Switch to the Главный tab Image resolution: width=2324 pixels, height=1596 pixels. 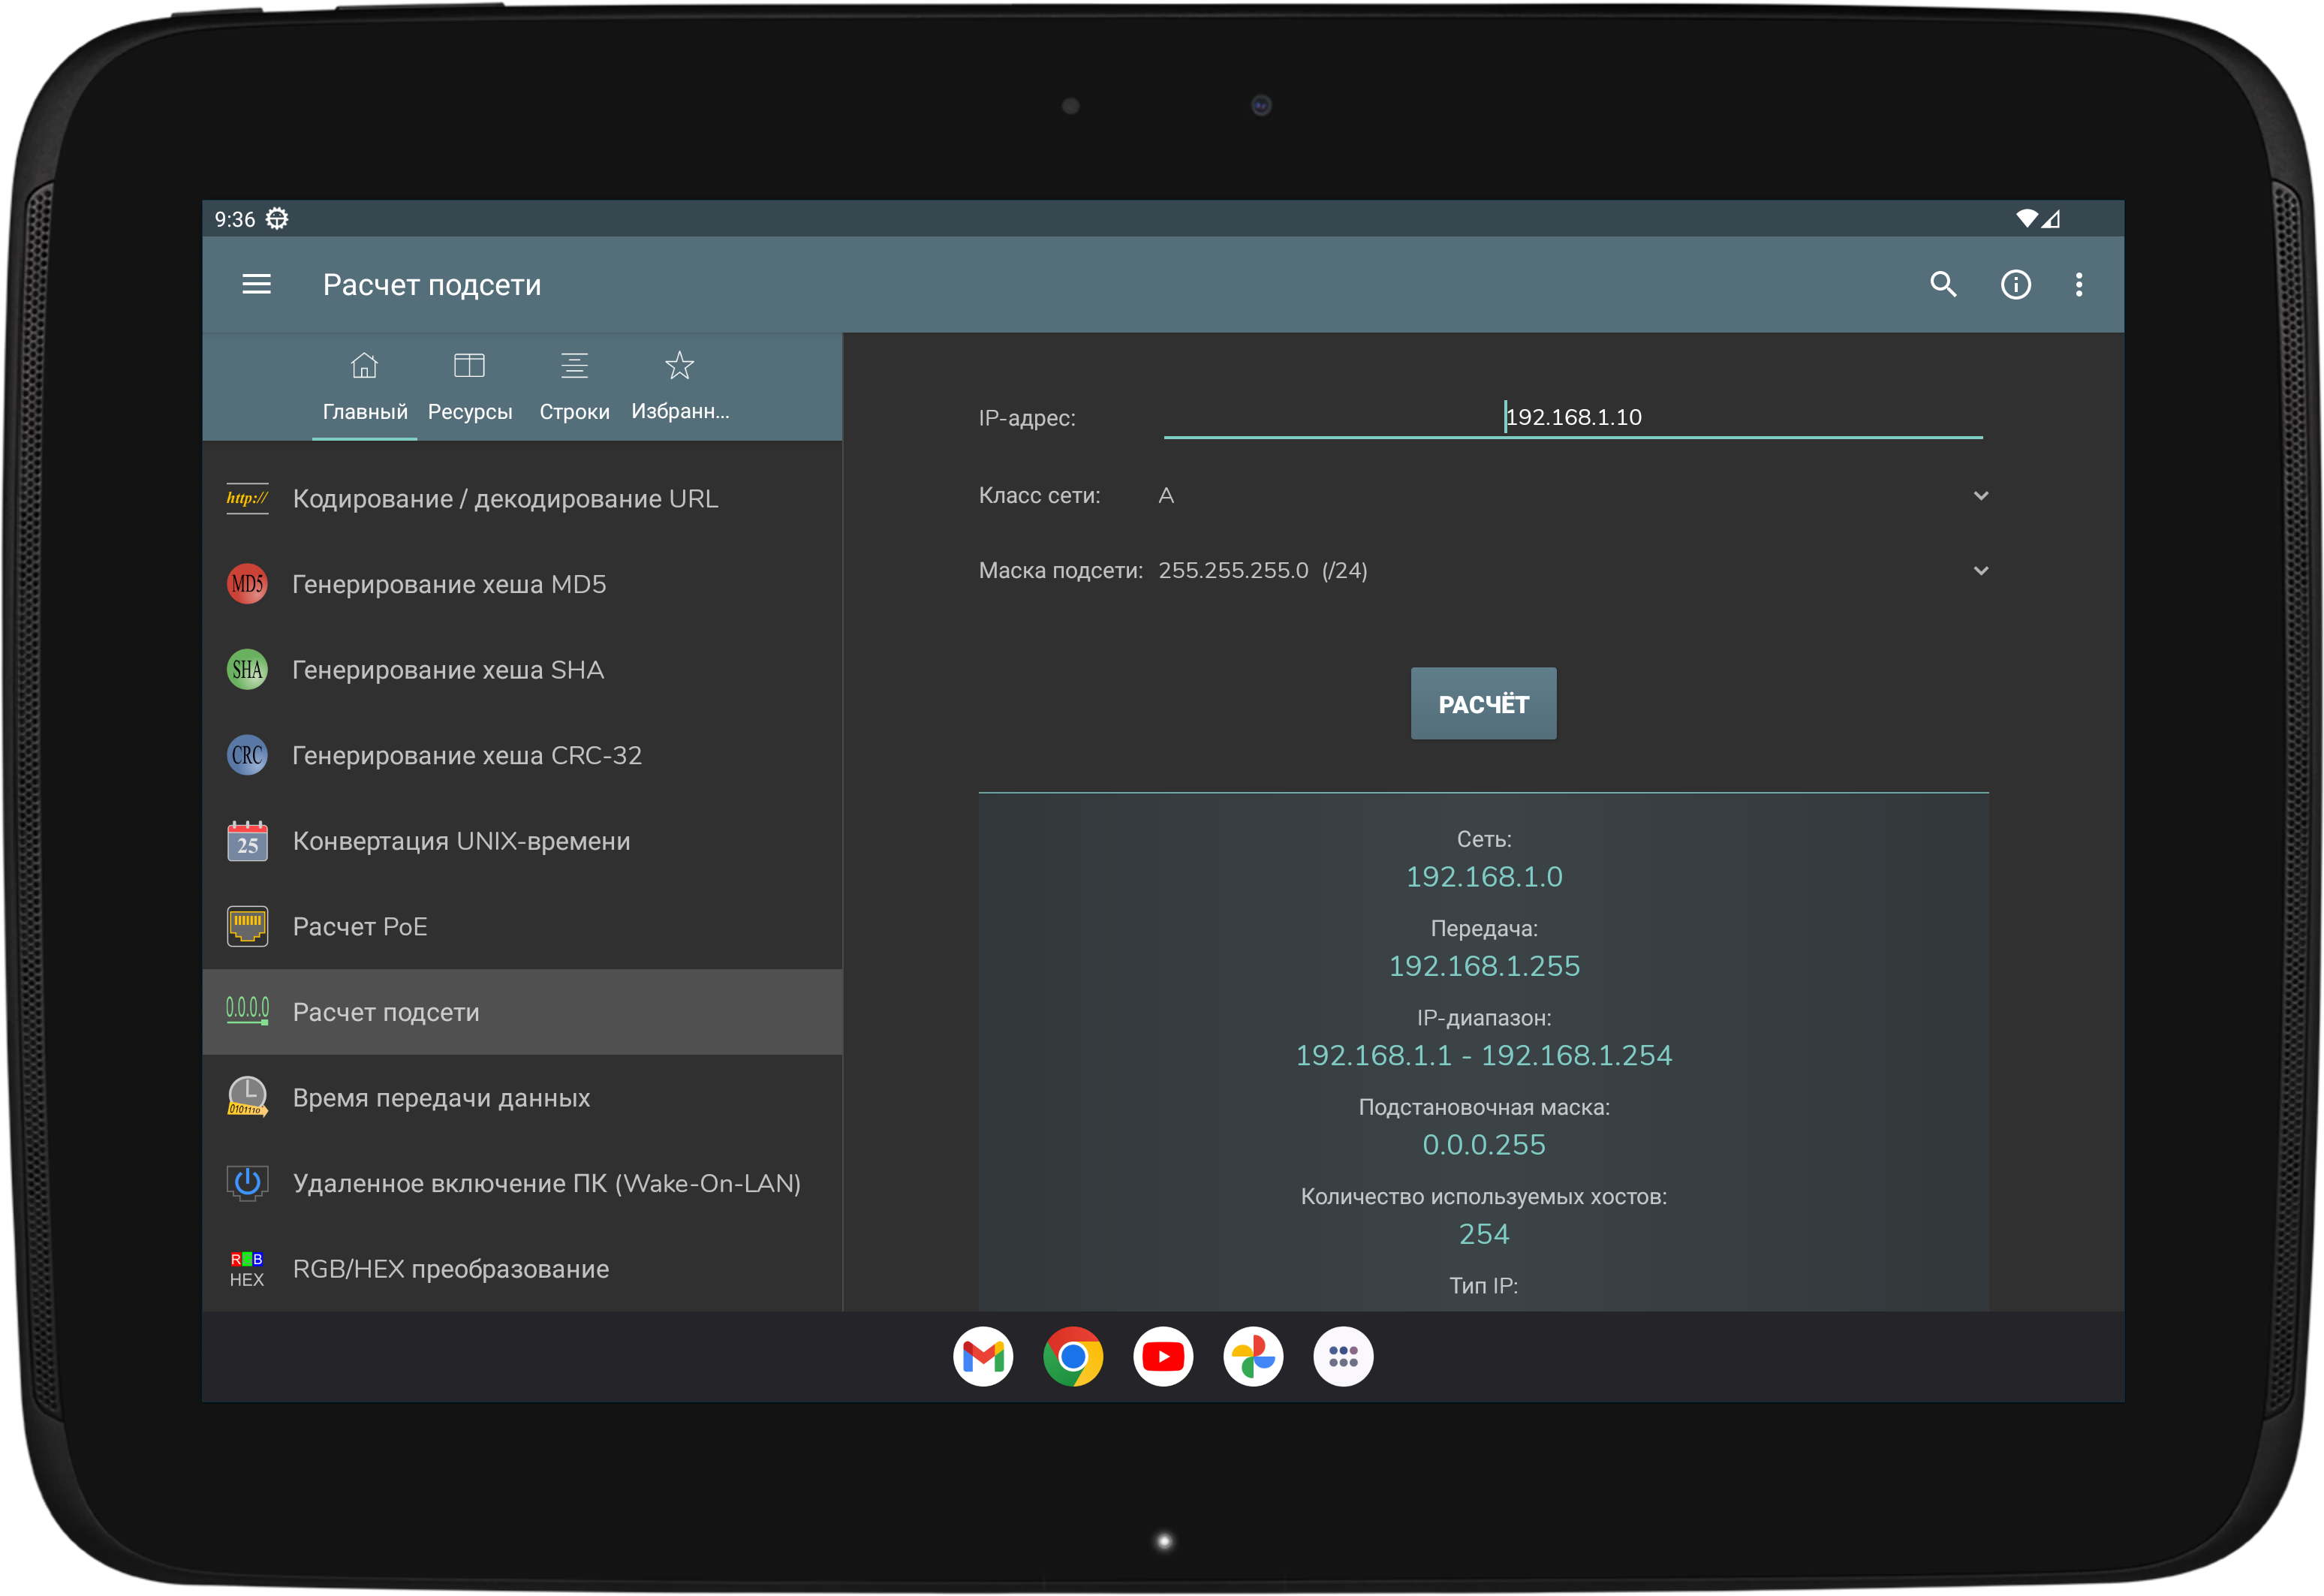(365, 387)
